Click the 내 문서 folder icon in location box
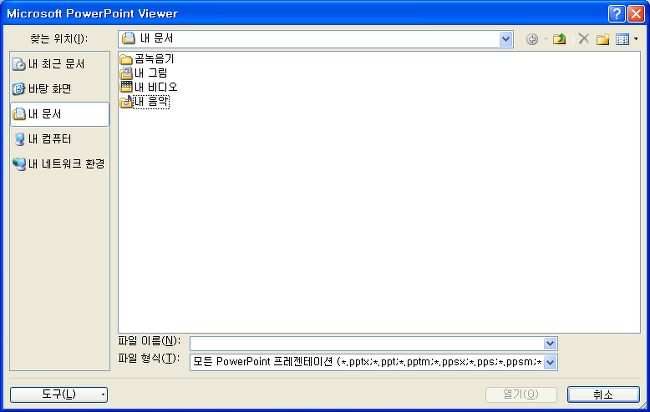Viewport: 650px width, 412px height. pos(129,39)
